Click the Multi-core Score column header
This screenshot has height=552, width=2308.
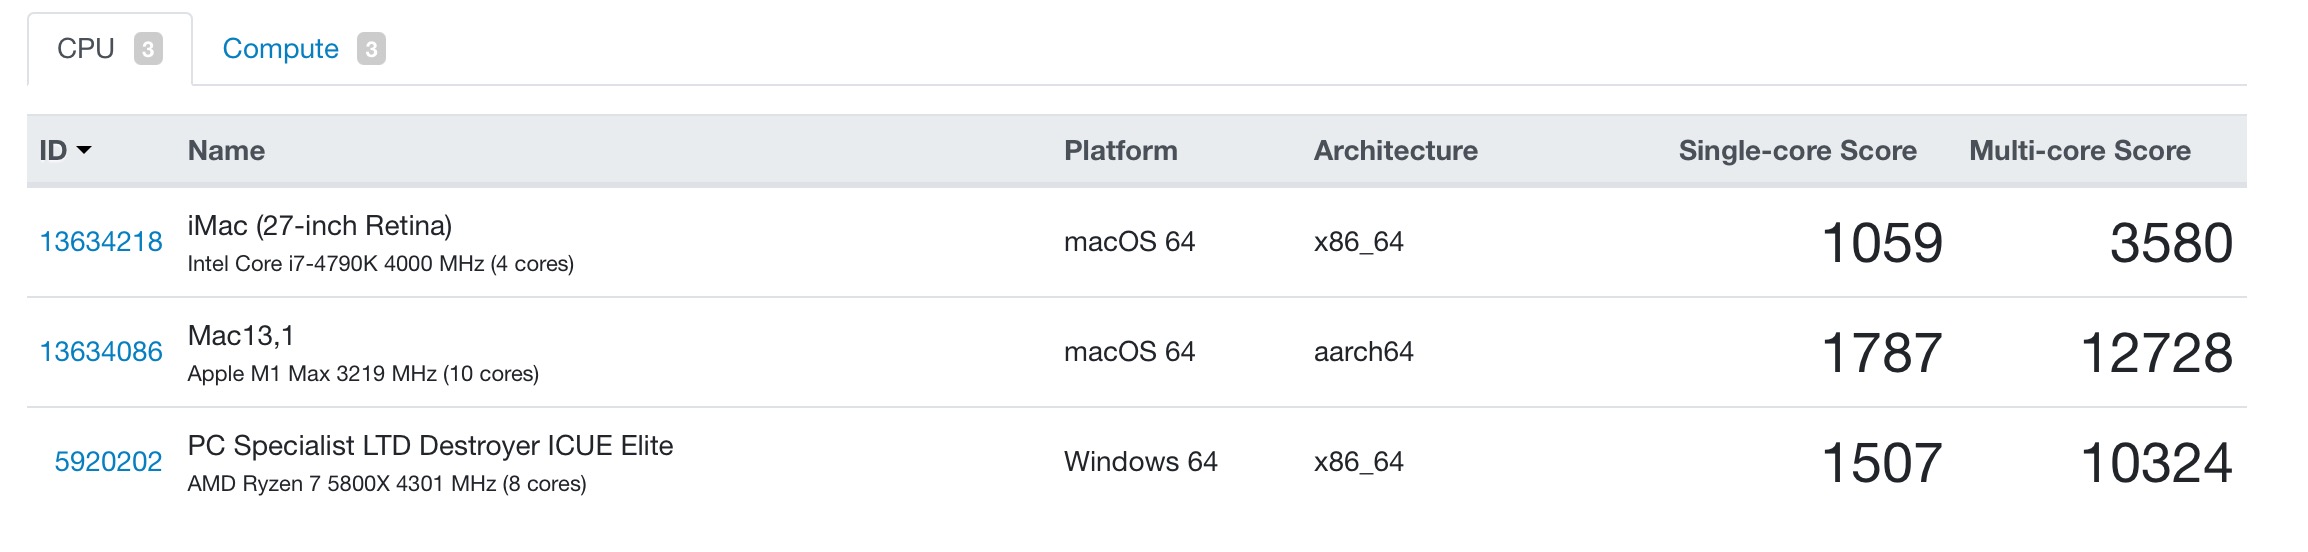[x=2080, y=150]
